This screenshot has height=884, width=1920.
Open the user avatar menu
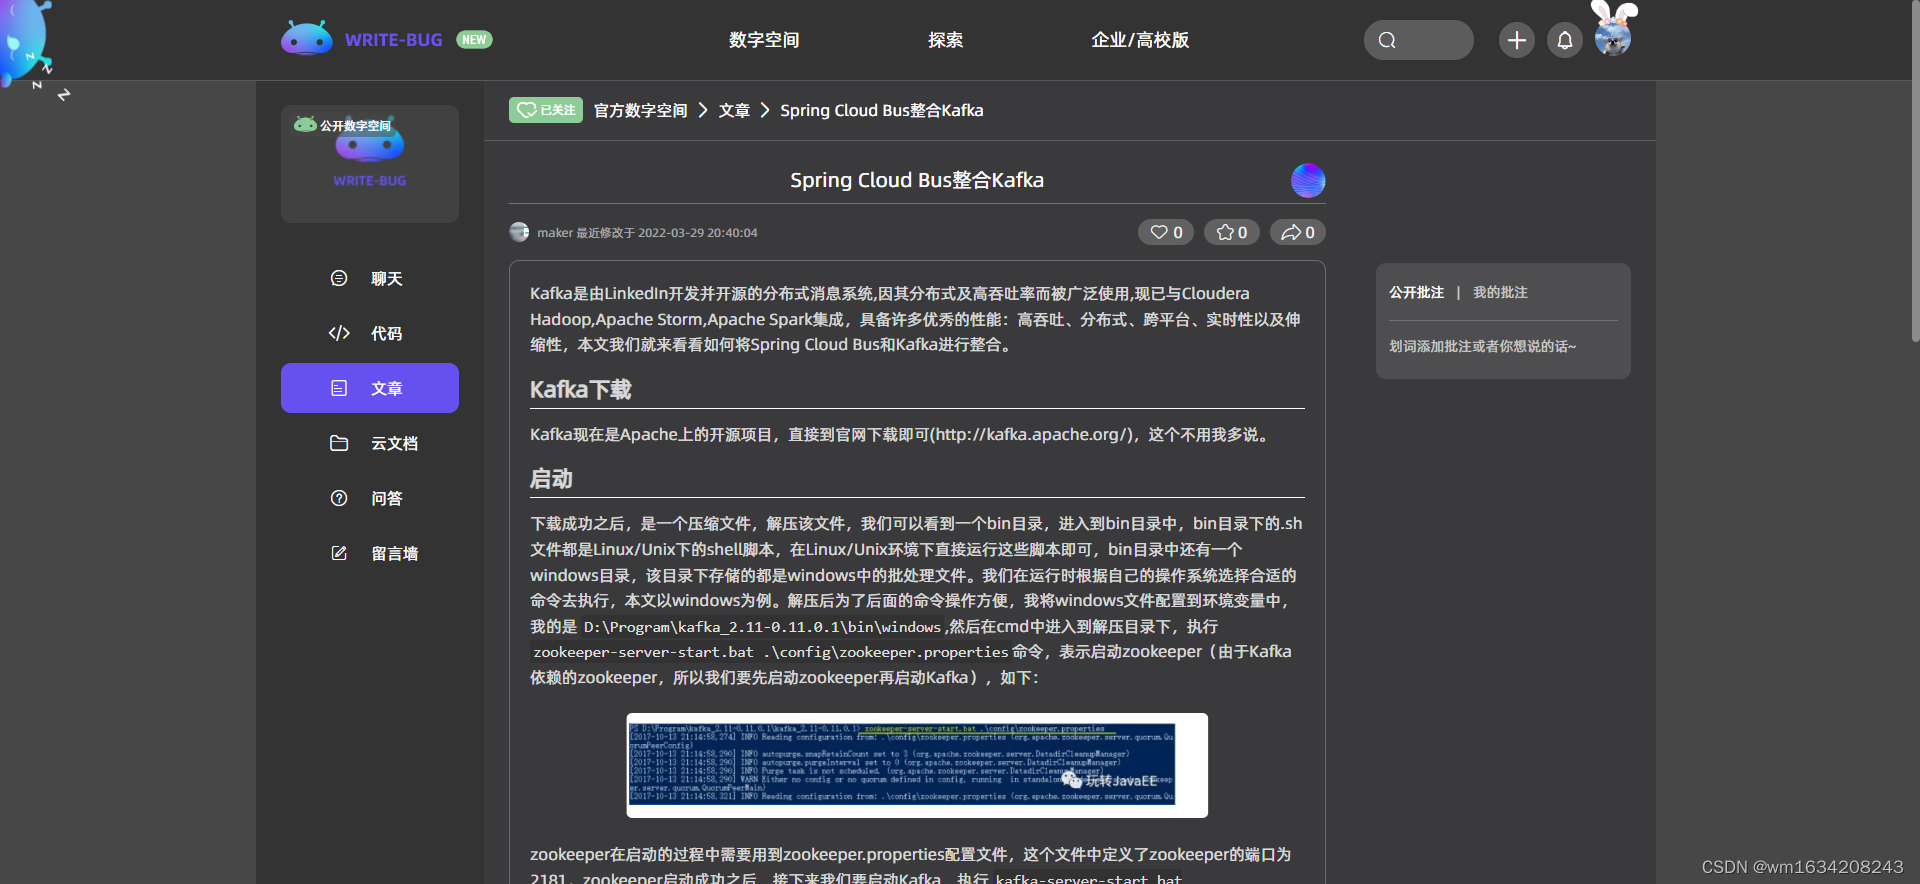1613,38
